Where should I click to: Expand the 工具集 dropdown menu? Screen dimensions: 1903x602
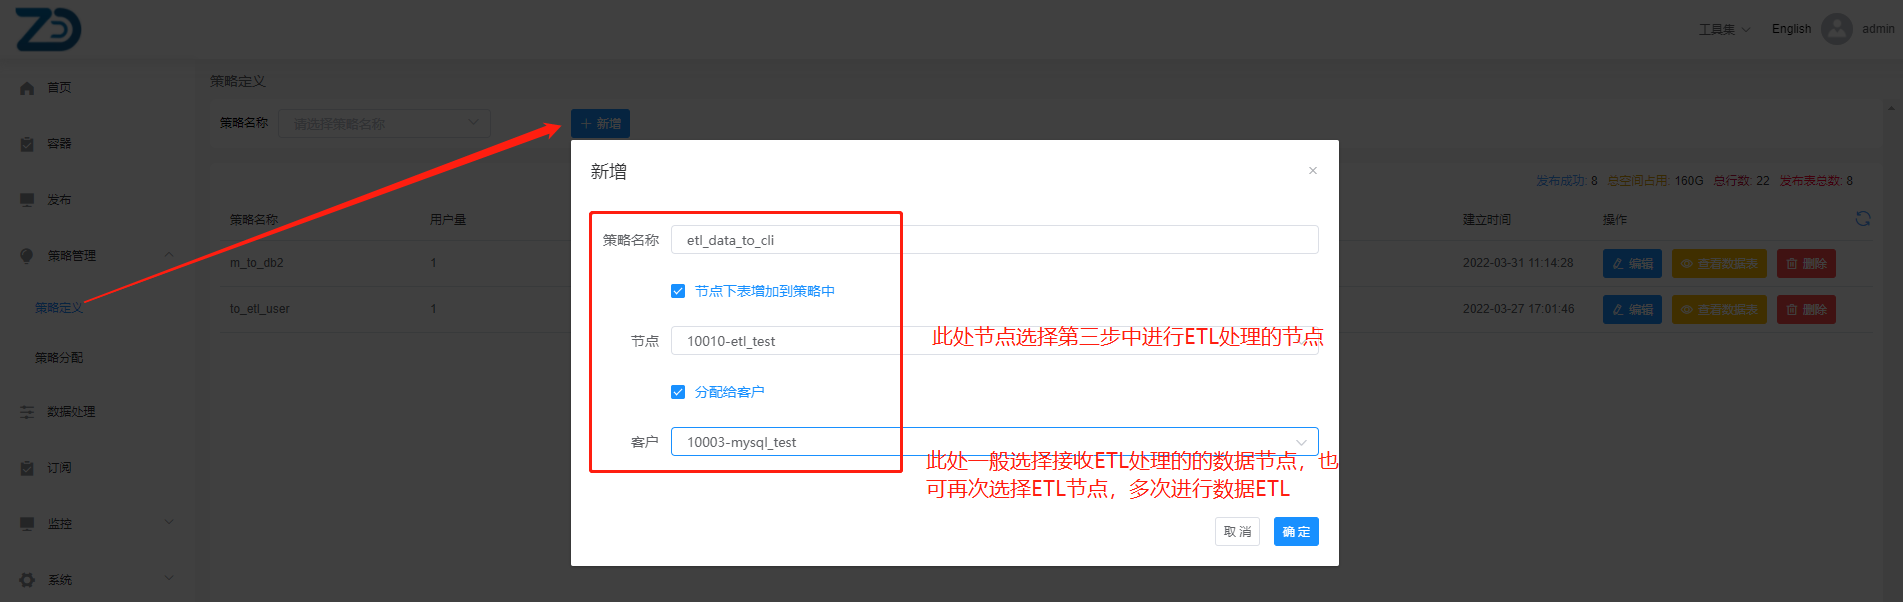[1724, 29]
